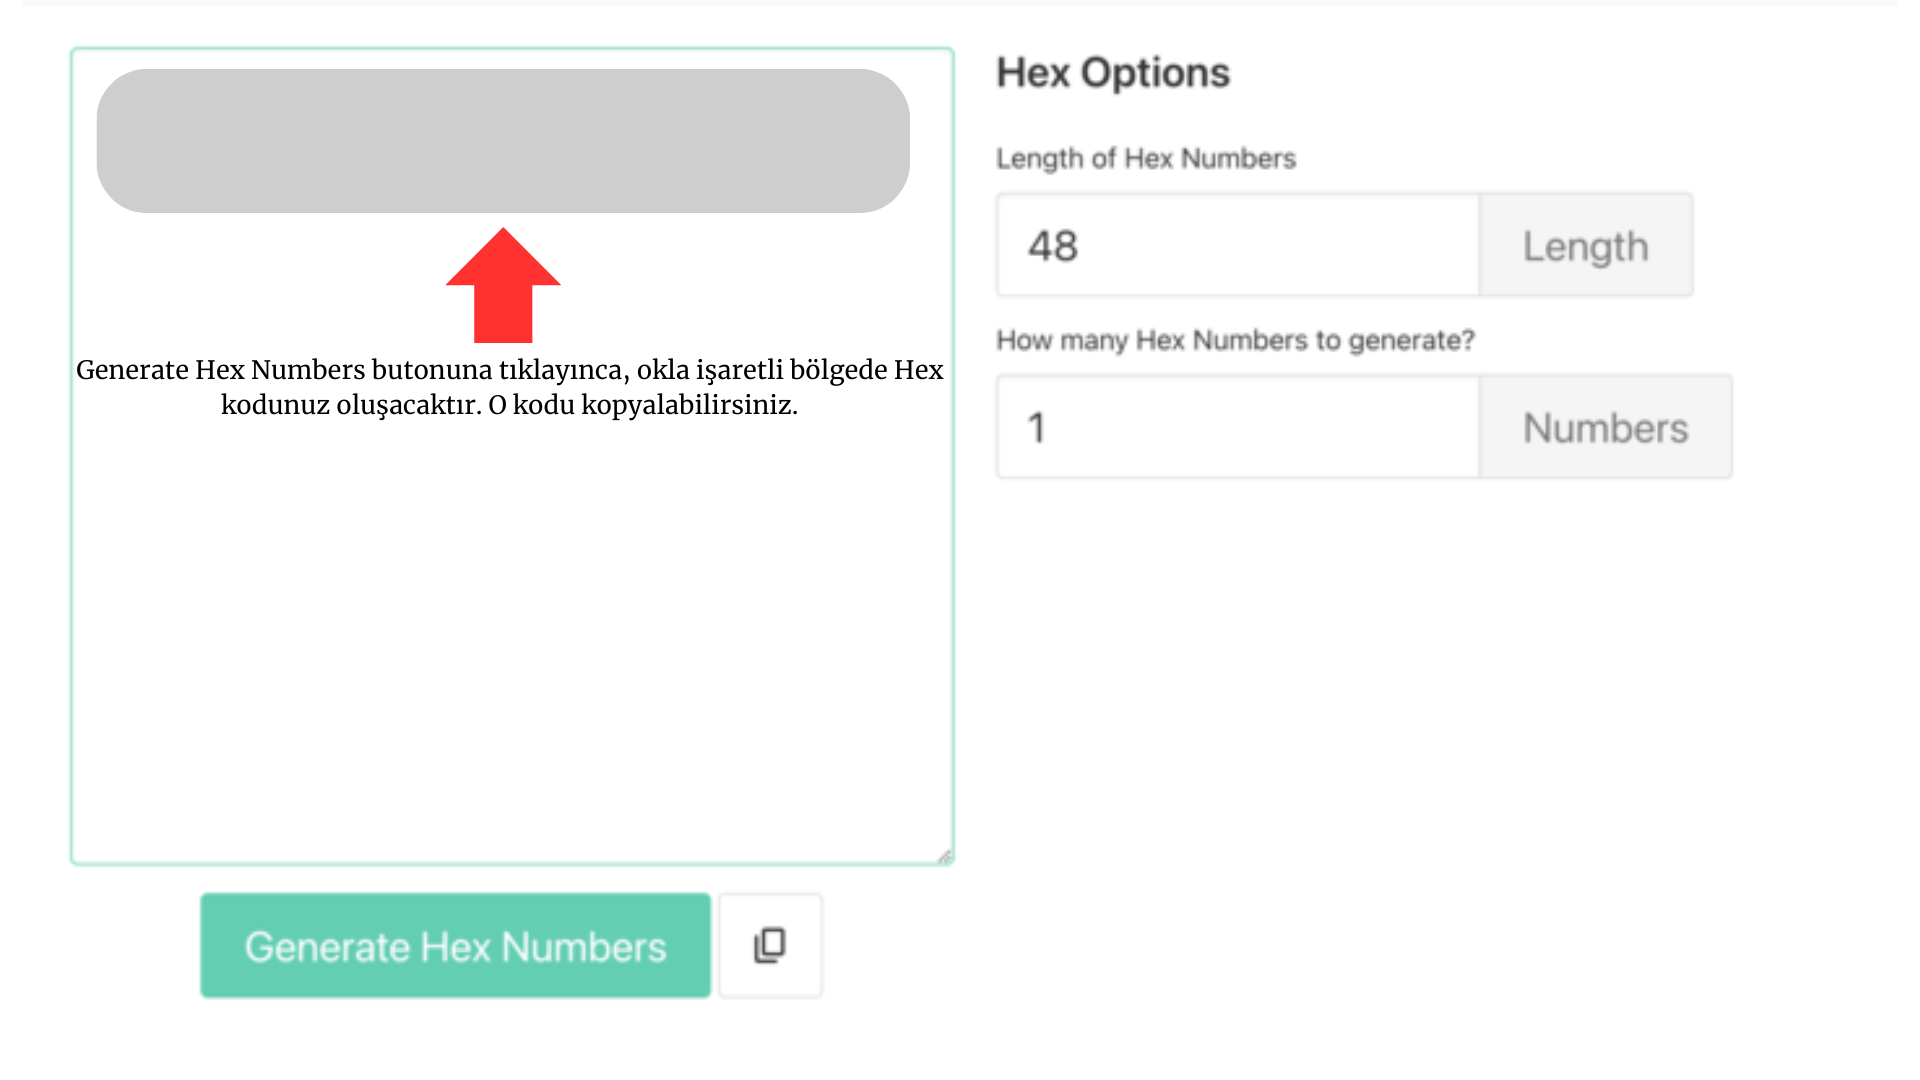Click the line 'kodunuz oluşacaktır. O kodu kopyalabilirsiniz.'
The image size is (1920, 1080).
[x=509, y=405]
